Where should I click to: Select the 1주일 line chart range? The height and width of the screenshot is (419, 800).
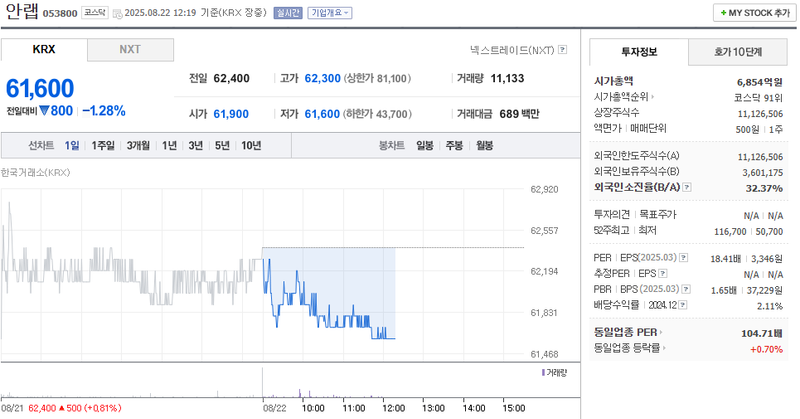[103, 145]
